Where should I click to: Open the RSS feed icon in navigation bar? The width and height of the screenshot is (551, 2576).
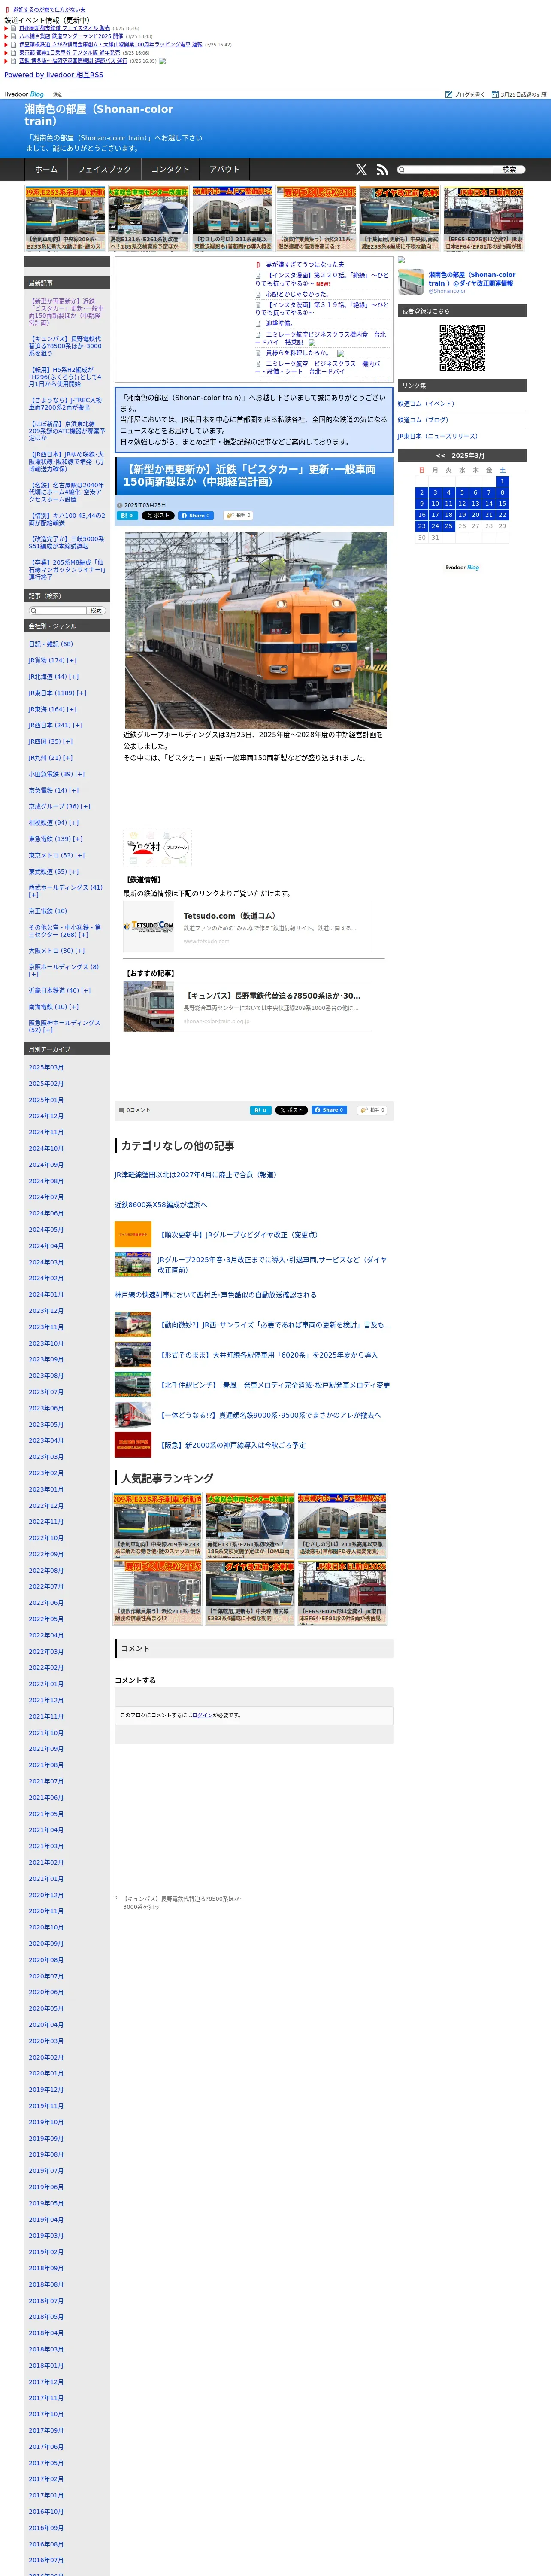click(x=382, y=170)
